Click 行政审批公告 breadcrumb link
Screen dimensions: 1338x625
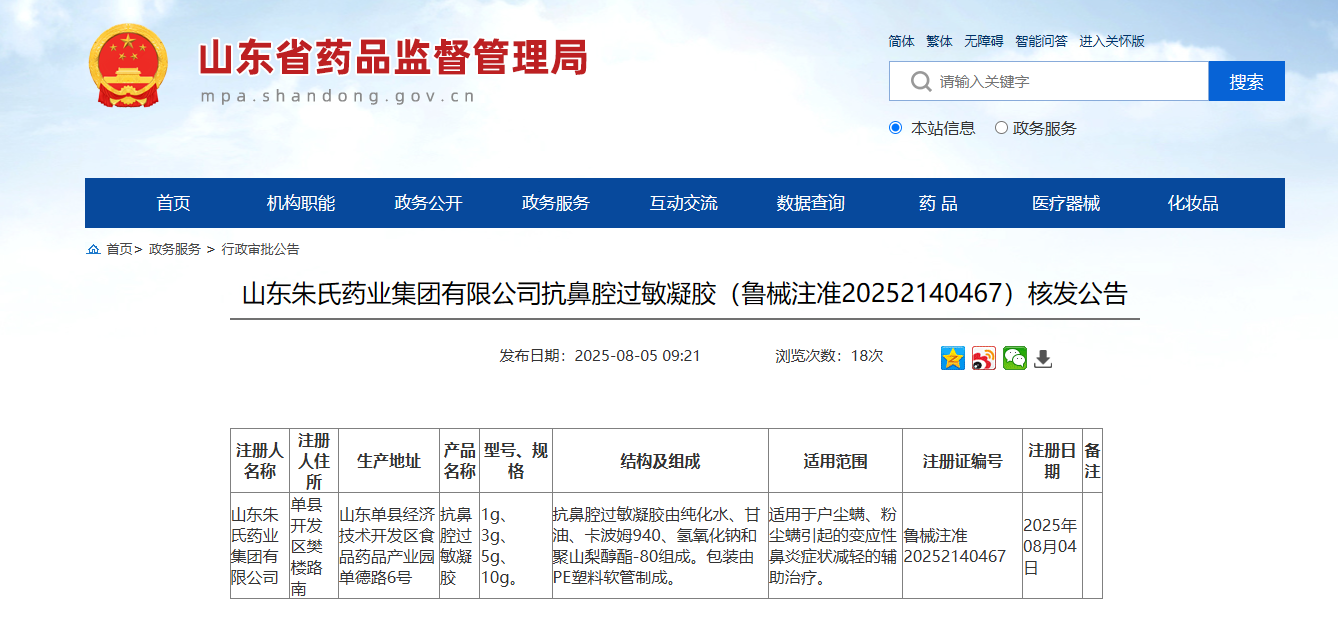(260, 249)
